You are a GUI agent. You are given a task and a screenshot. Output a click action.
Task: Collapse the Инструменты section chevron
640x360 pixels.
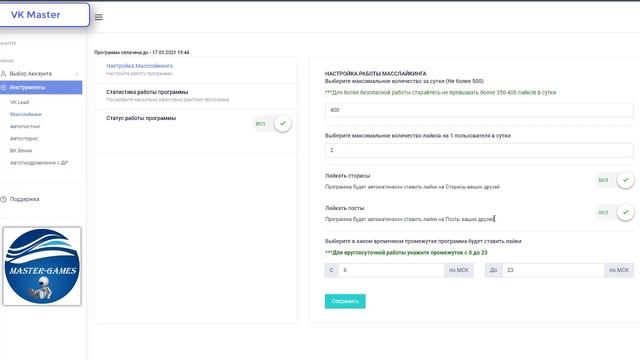77,87
